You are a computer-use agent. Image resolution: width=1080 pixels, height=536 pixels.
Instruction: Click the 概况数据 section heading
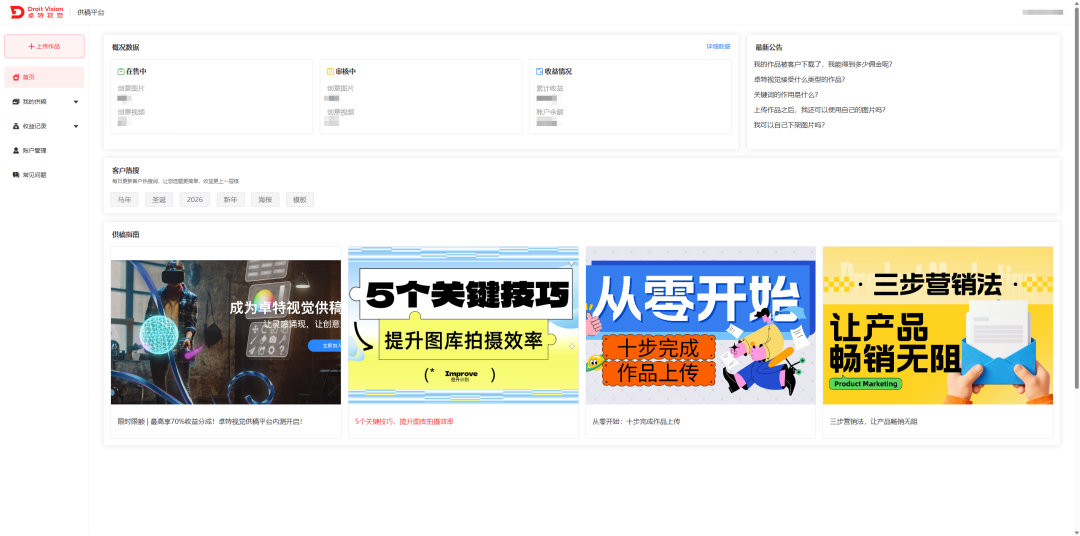(125, 48)
